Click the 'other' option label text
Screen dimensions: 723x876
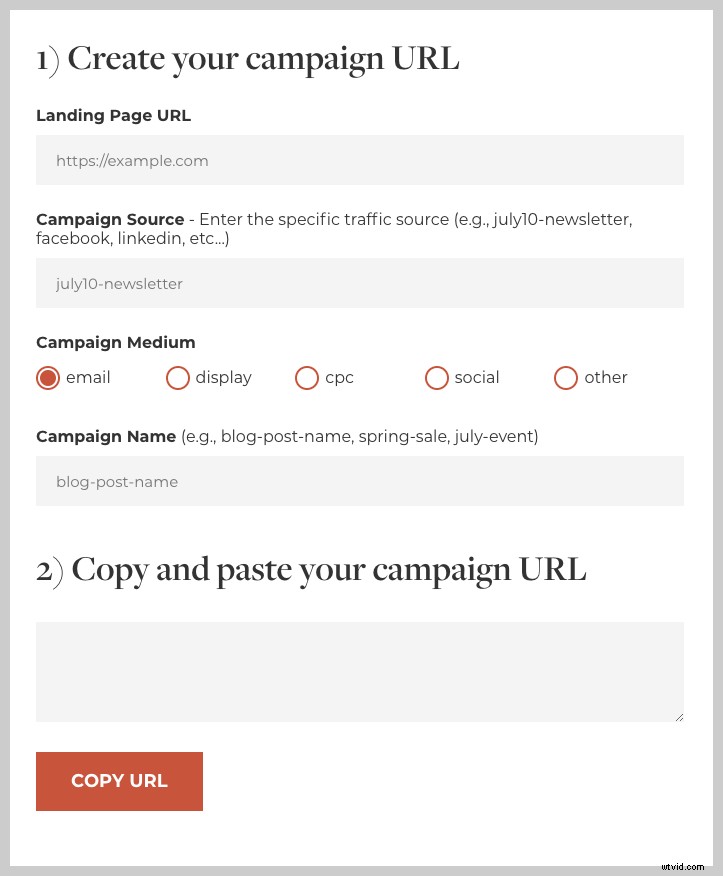pyautogui.click(x=606, y=378)
